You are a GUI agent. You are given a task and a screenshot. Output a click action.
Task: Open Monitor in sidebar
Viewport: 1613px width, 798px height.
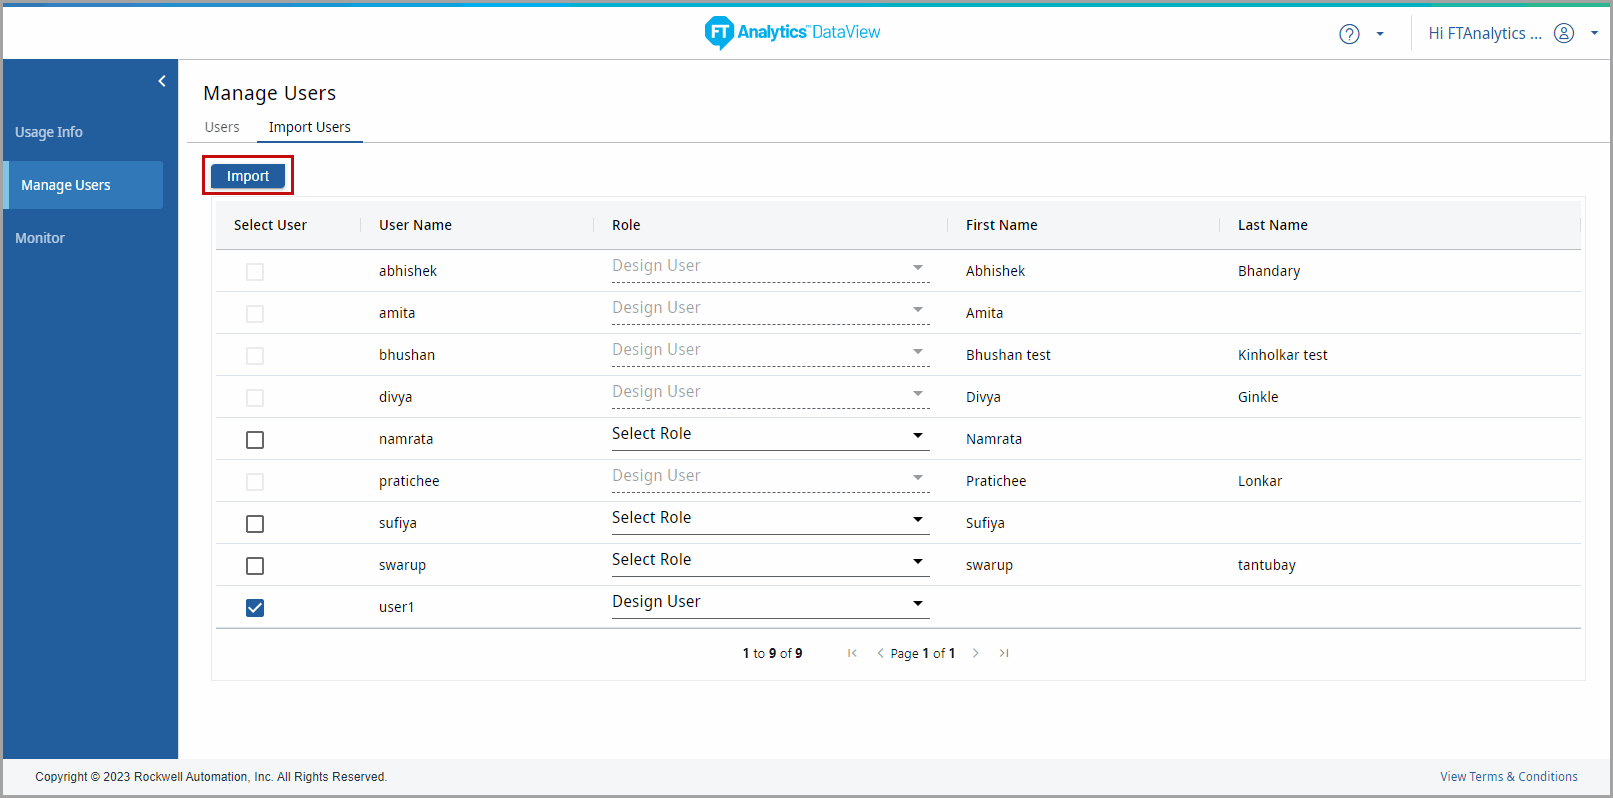pos(40,238)
